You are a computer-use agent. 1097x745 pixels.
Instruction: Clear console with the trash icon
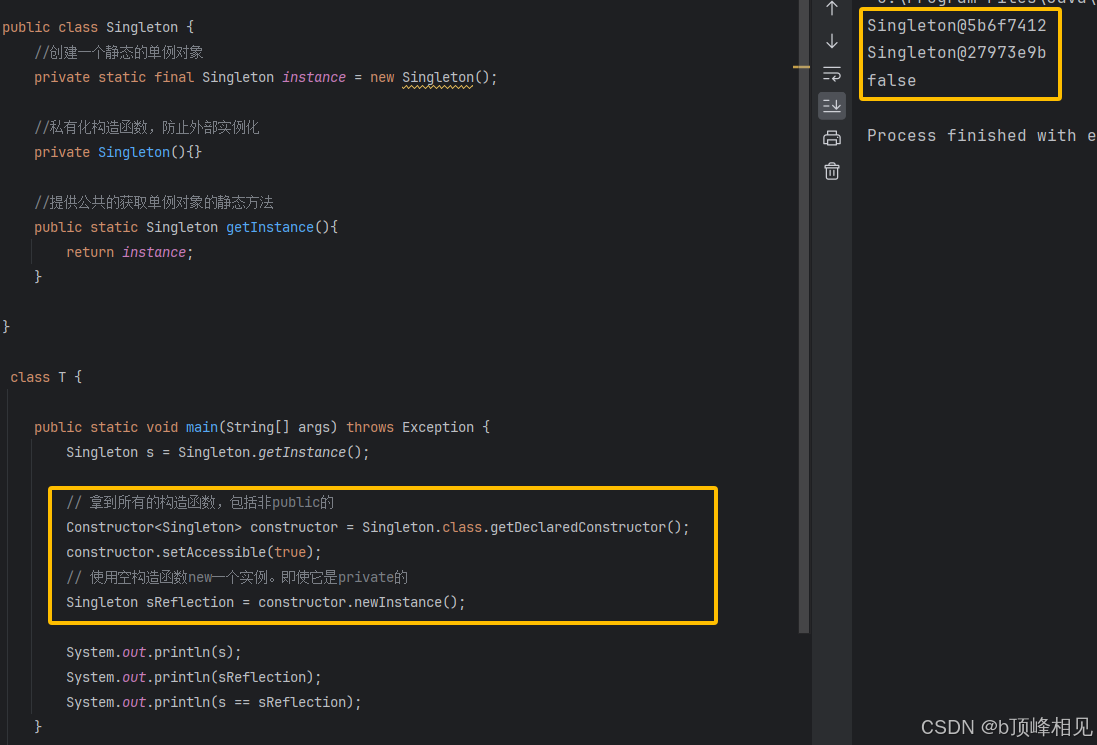tap(831, 171)
